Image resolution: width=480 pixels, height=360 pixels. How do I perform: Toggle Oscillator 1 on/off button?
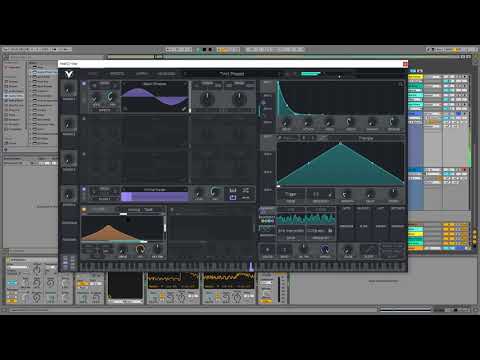[x=84, y=84]
